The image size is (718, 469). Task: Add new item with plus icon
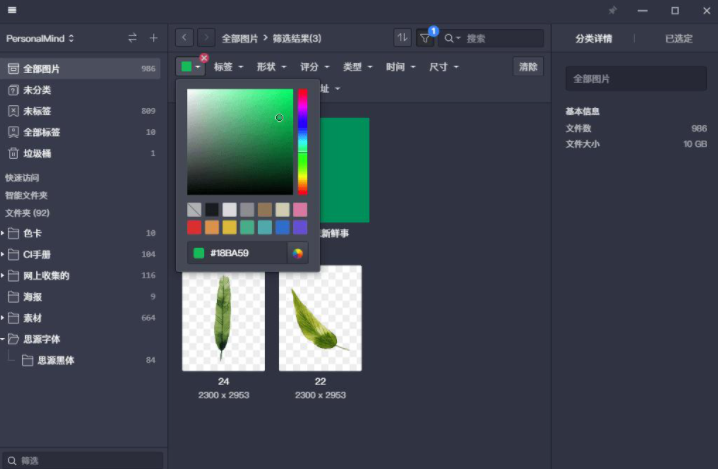pos(154,38)
